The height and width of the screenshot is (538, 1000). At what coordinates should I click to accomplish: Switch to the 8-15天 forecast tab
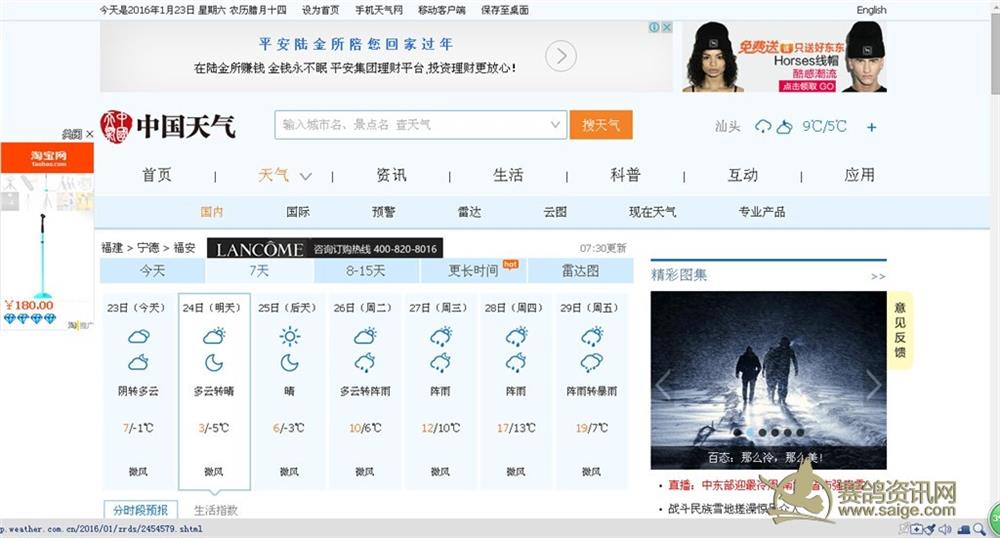(x=366, y=271)
